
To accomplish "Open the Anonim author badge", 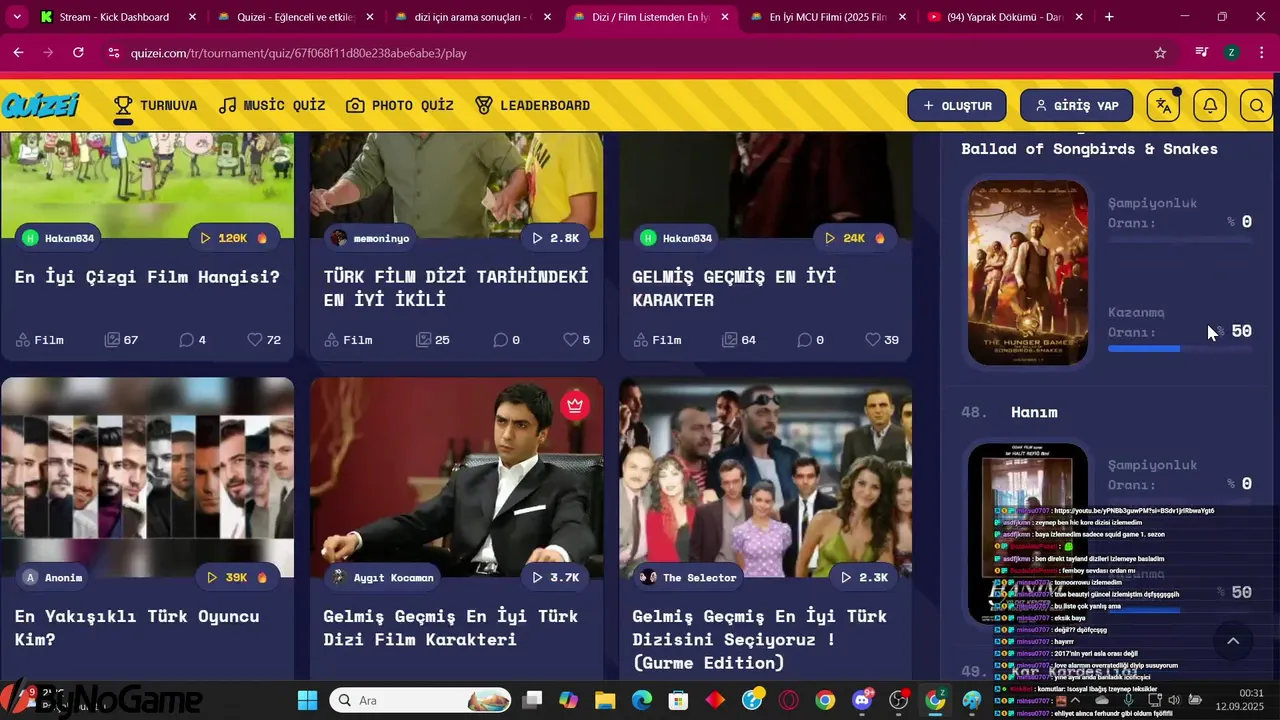I will (53, 577).
